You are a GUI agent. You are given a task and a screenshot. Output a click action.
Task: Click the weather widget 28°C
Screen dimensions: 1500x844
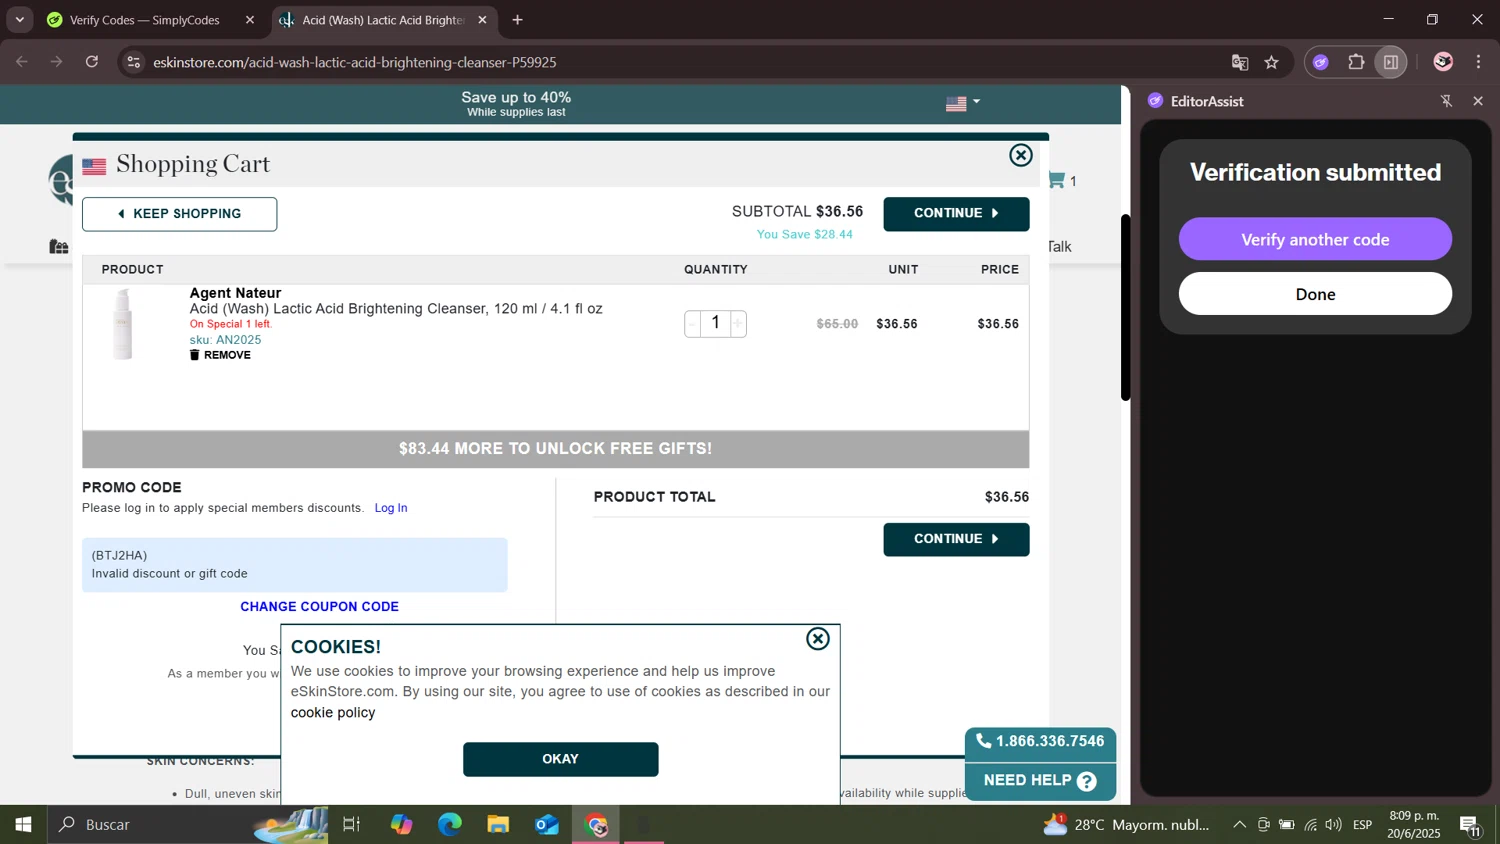coord(1126,825)
